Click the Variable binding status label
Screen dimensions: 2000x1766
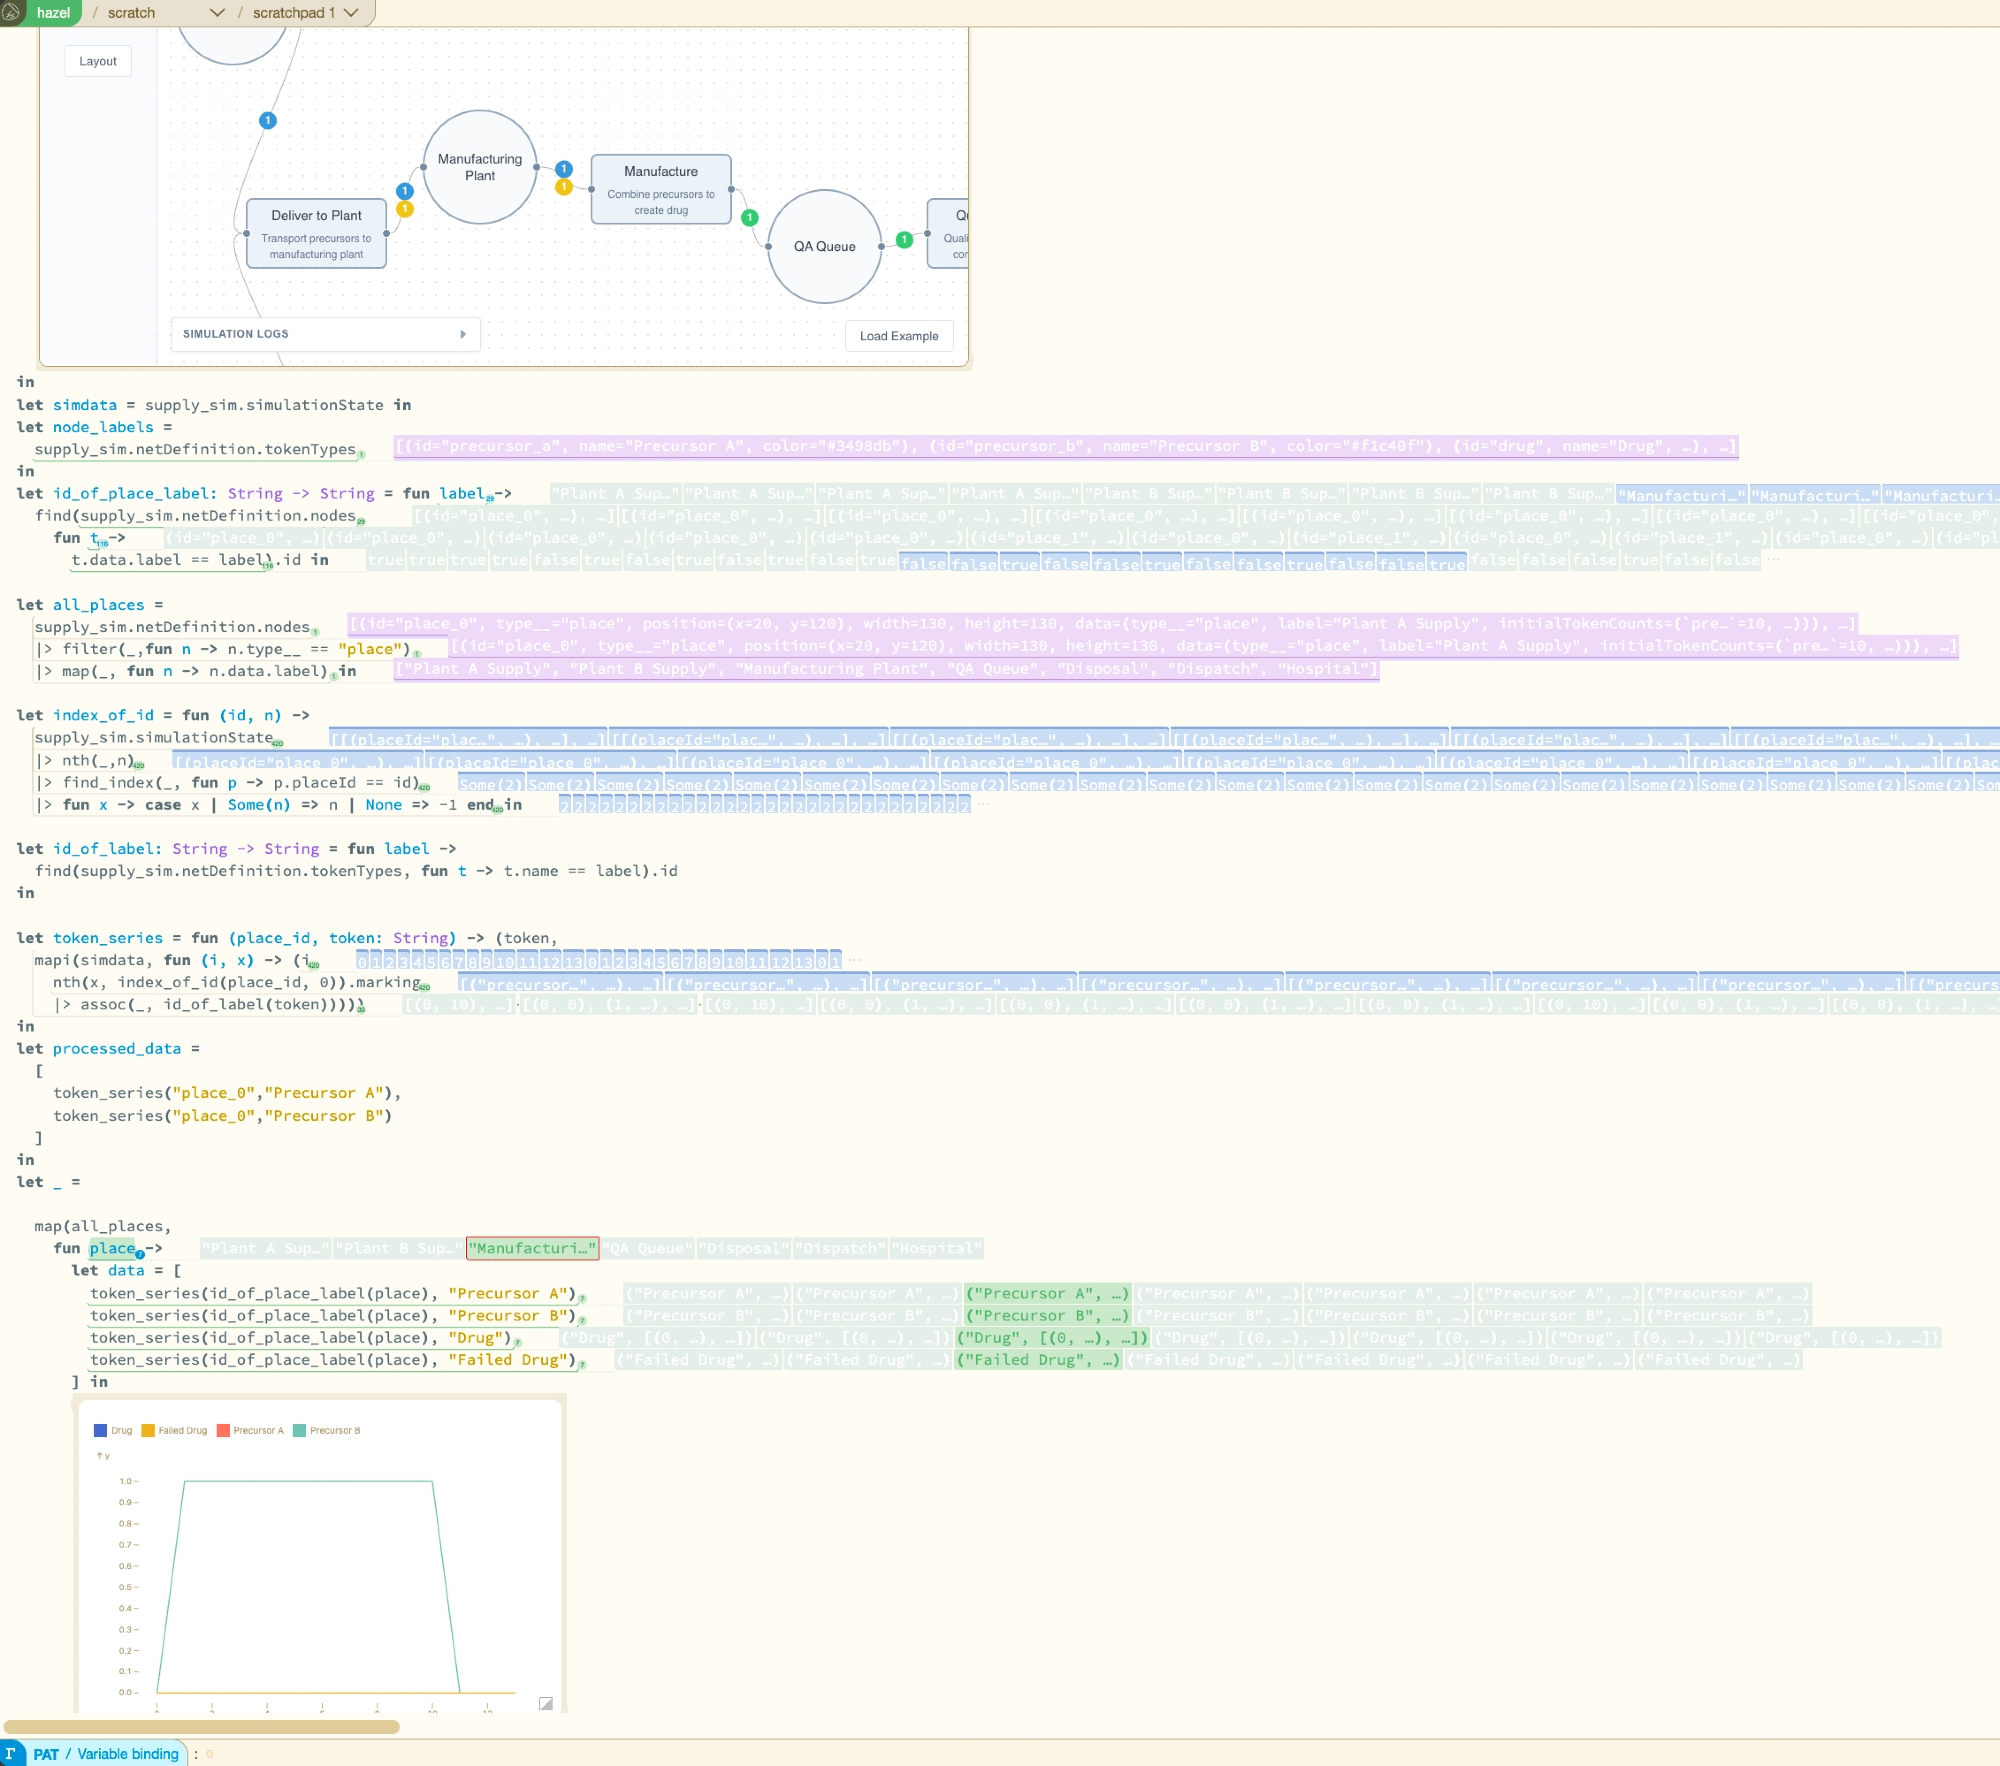point(128,1754)
